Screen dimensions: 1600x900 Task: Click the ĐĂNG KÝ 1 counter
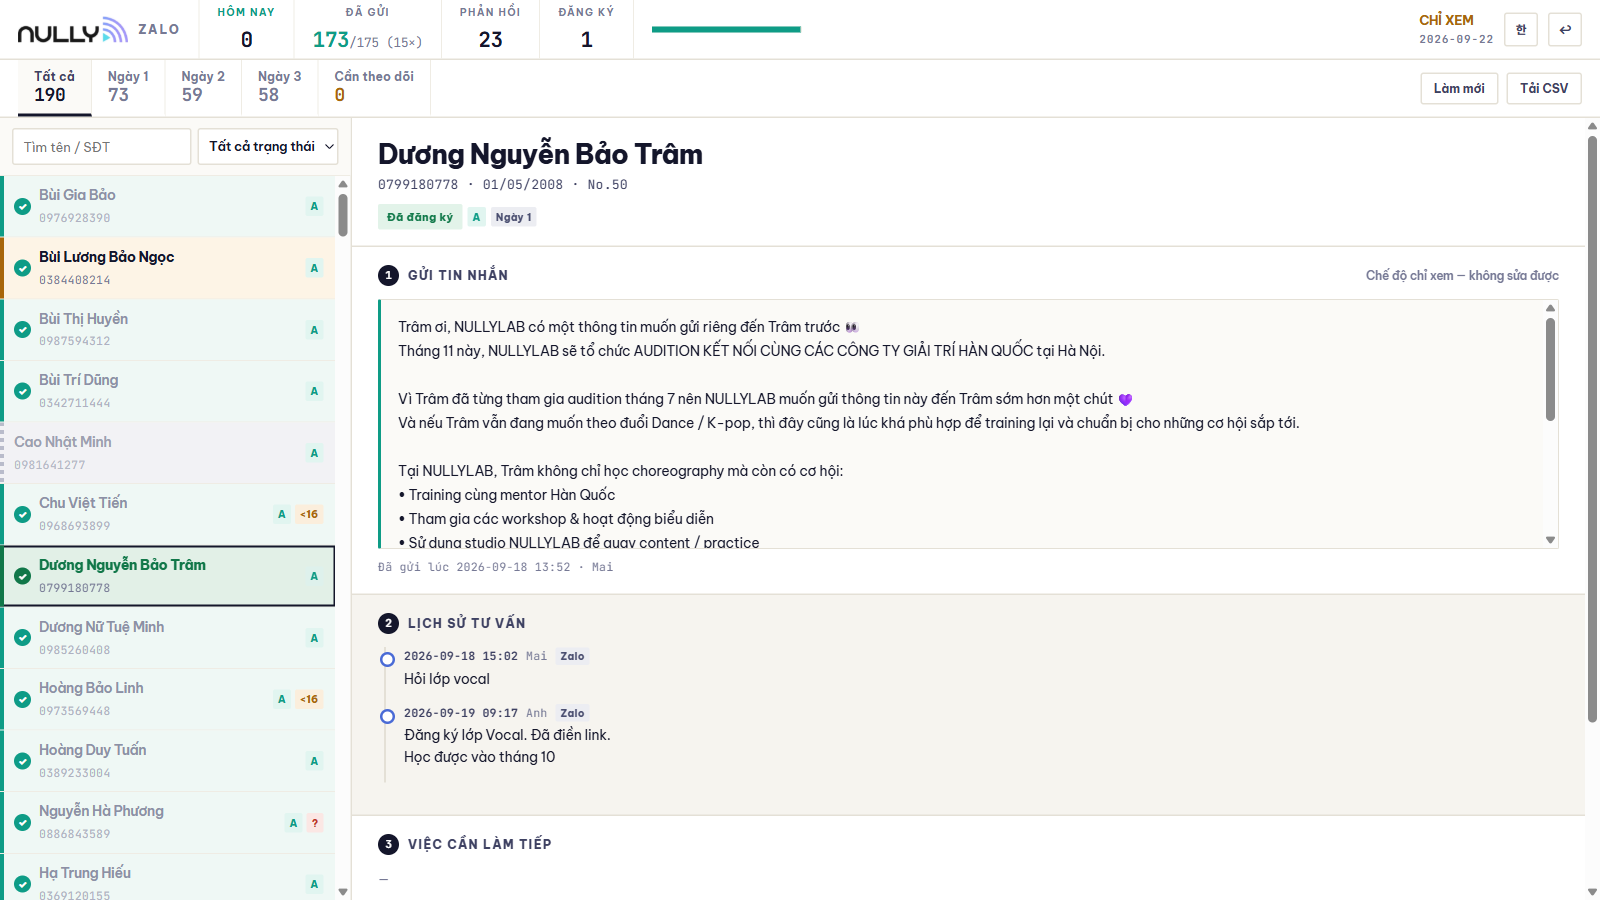(587, 29)
